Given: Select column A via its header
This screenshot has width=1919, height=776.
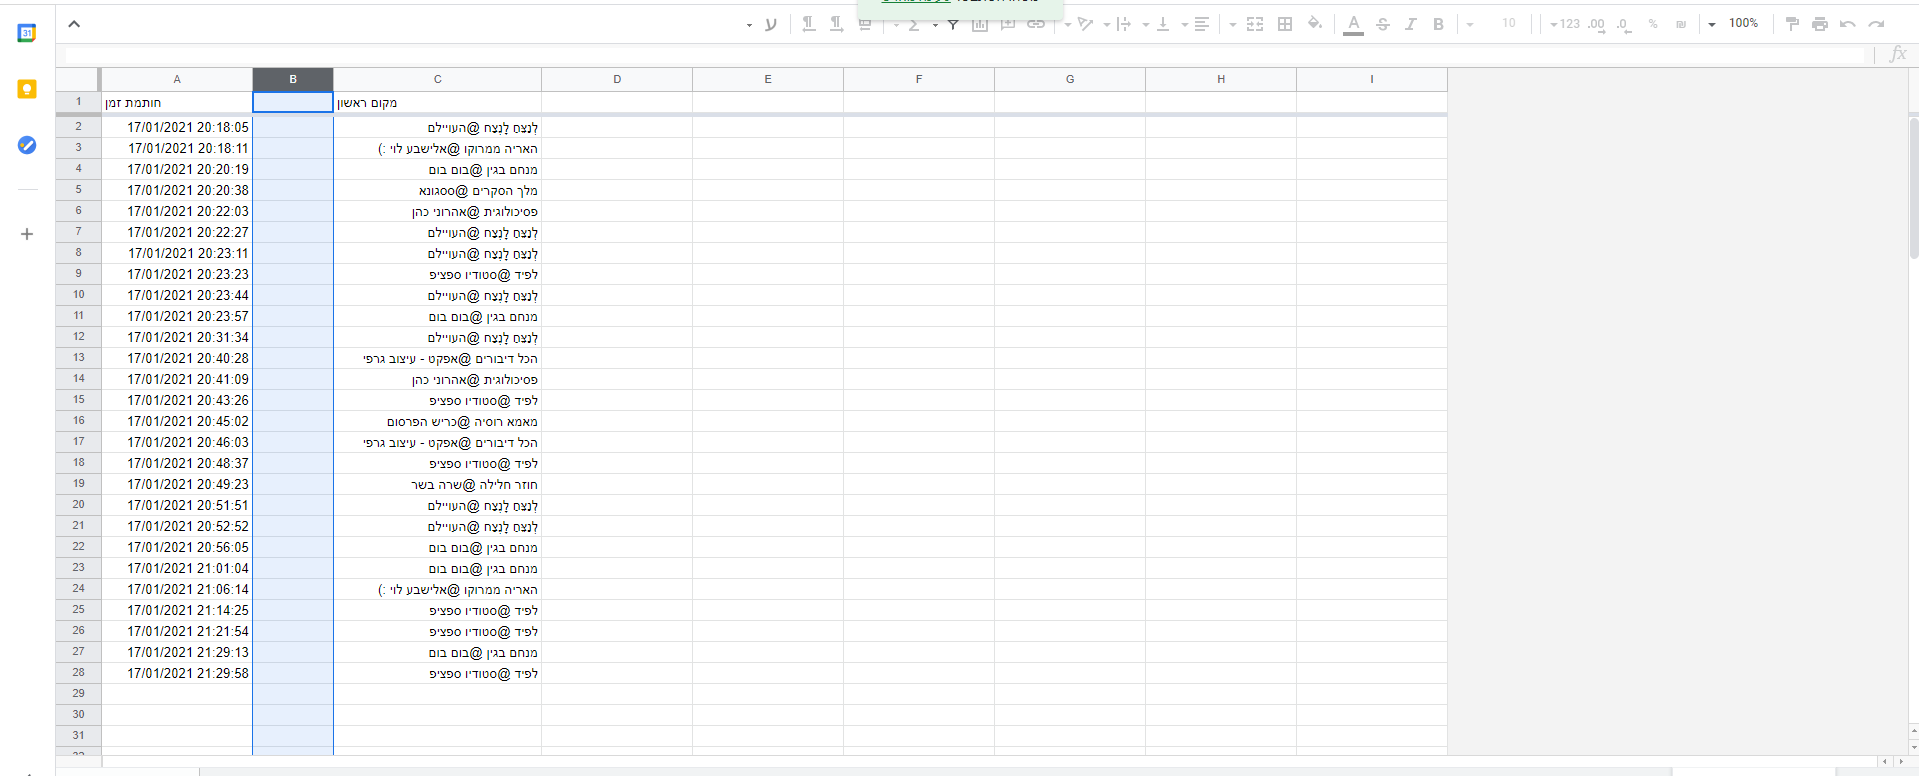Looking at the screenshot, I should point(177,79).
